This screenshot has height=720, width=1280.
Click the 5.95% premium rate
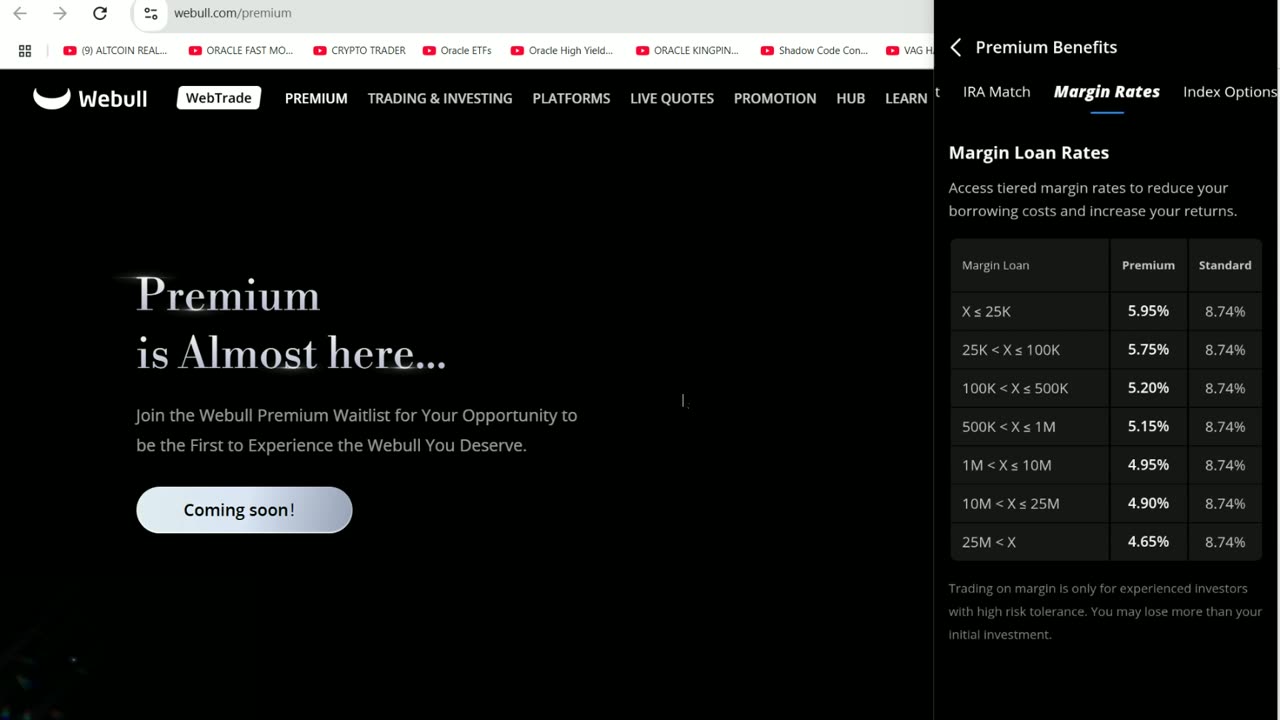(x=1148, y=311)
